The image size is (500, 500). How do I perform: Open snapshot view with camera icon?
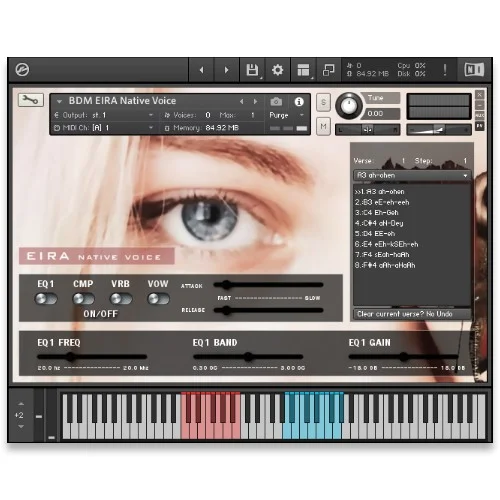tap(276, 101)
